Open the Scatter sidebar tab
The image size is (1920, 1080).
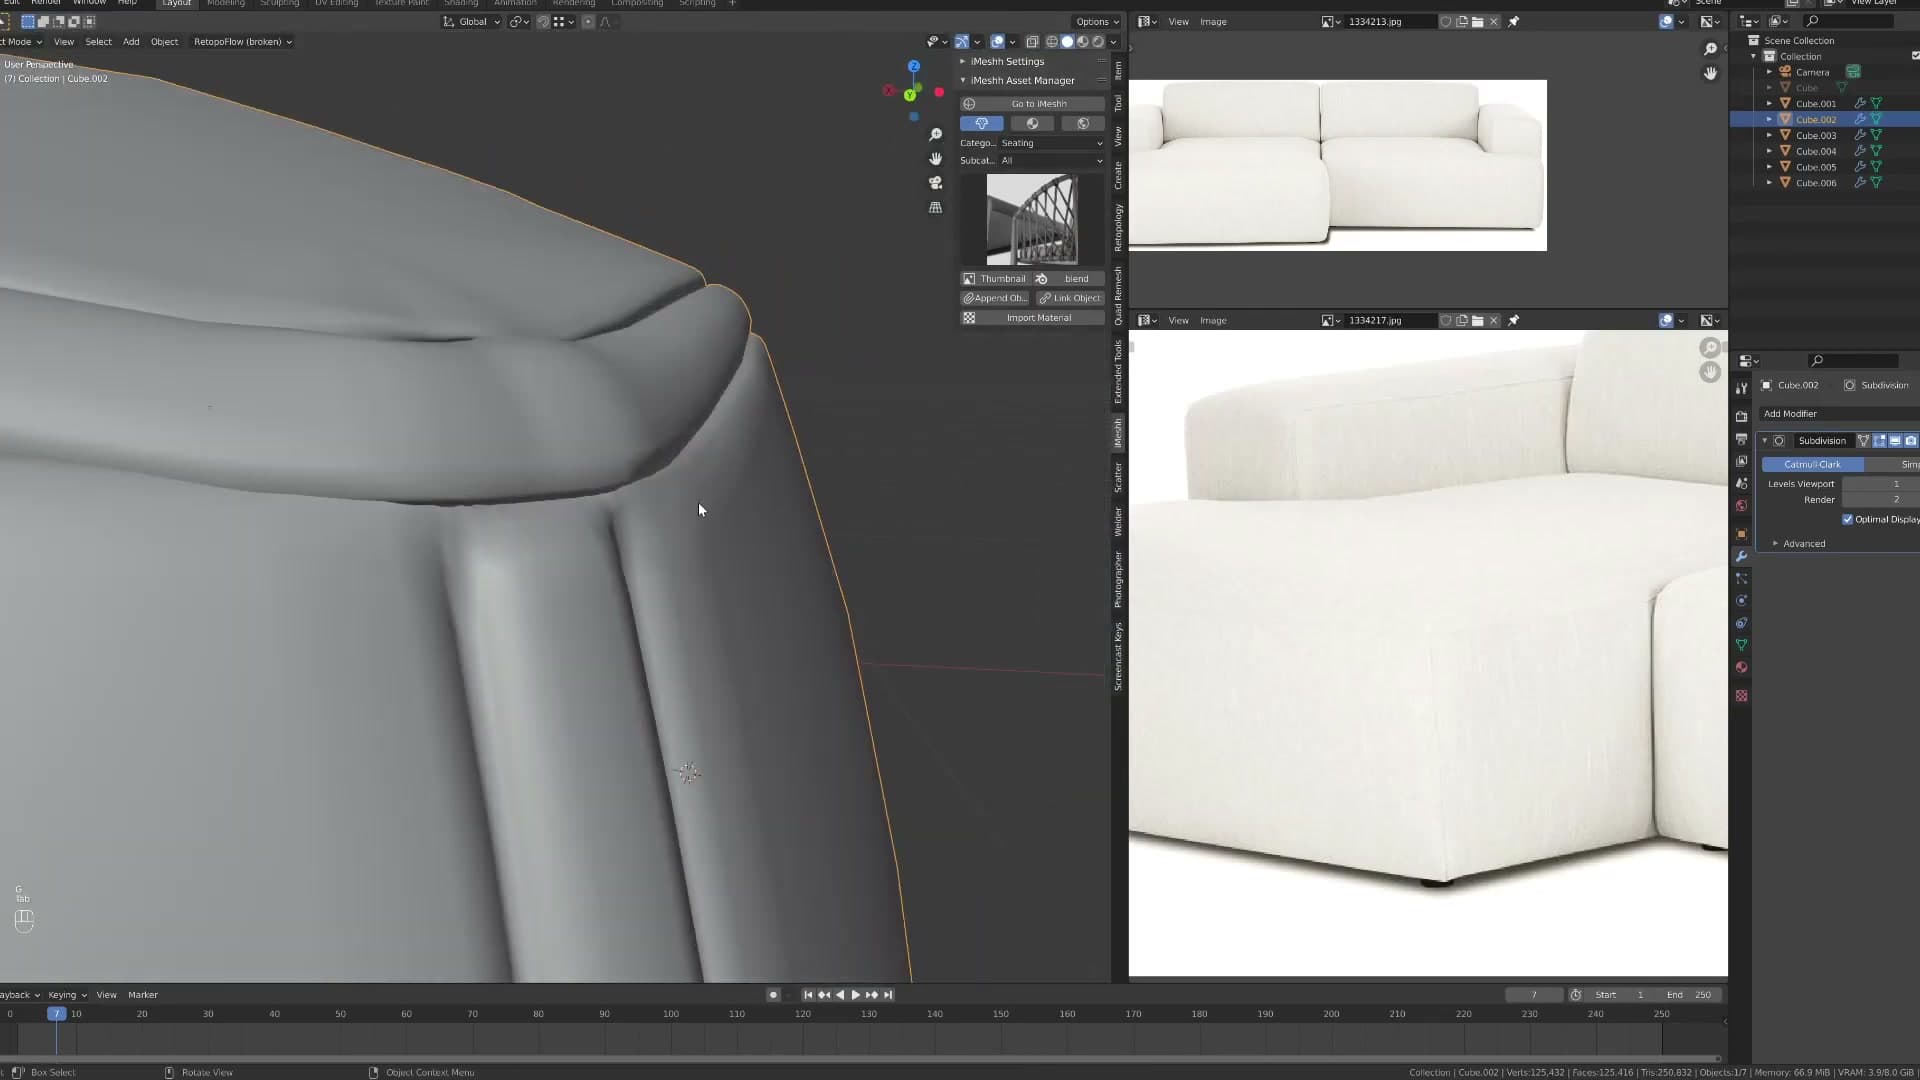(x=1118, y=477)
